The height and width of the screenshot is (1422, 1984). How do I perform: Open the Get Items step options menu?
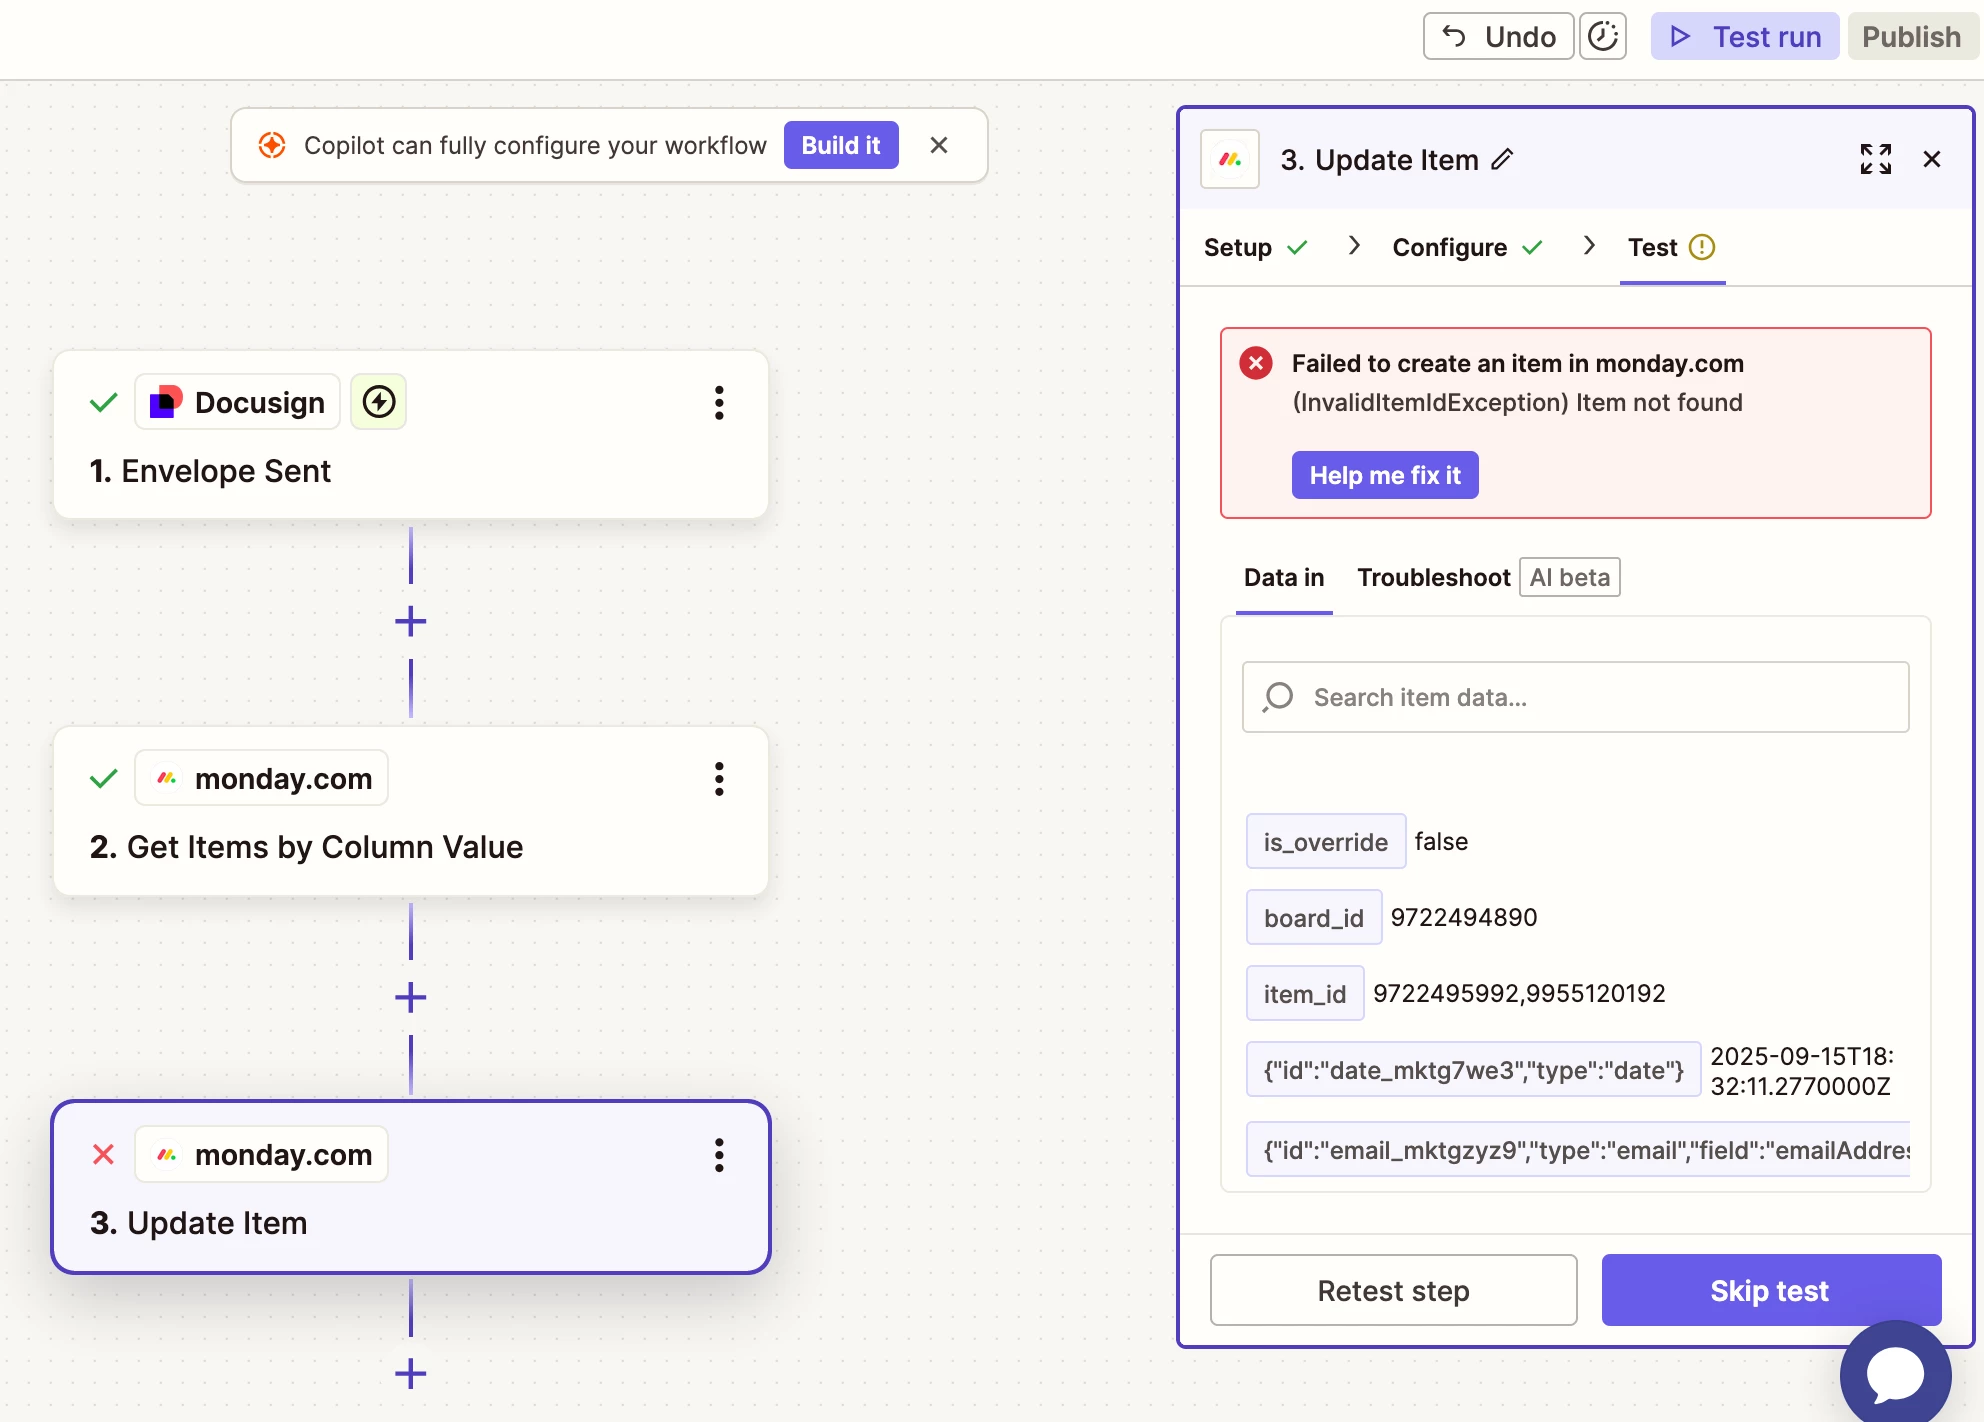[718, 778]
